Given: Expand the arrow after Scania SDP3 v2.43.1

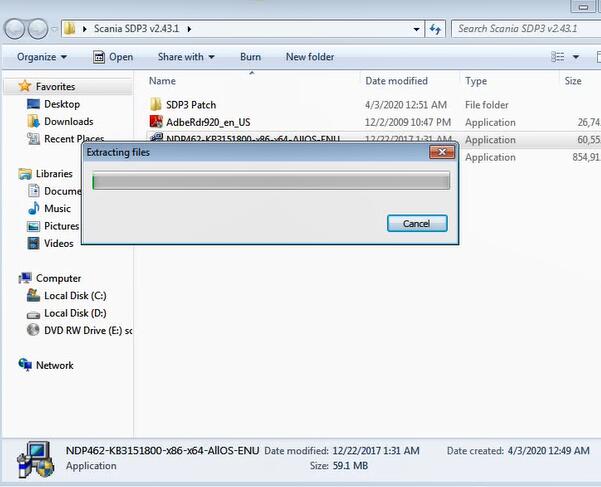Looking at the screenshot, I should [189, 29].
